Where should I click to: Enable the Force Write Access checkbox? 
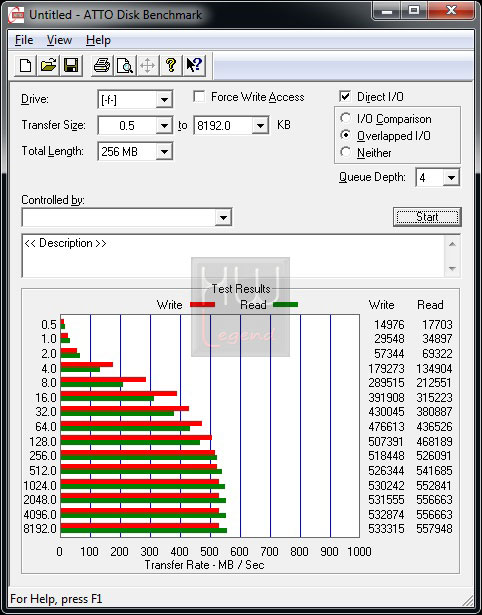pyautogui.click(x=199, y=96)
